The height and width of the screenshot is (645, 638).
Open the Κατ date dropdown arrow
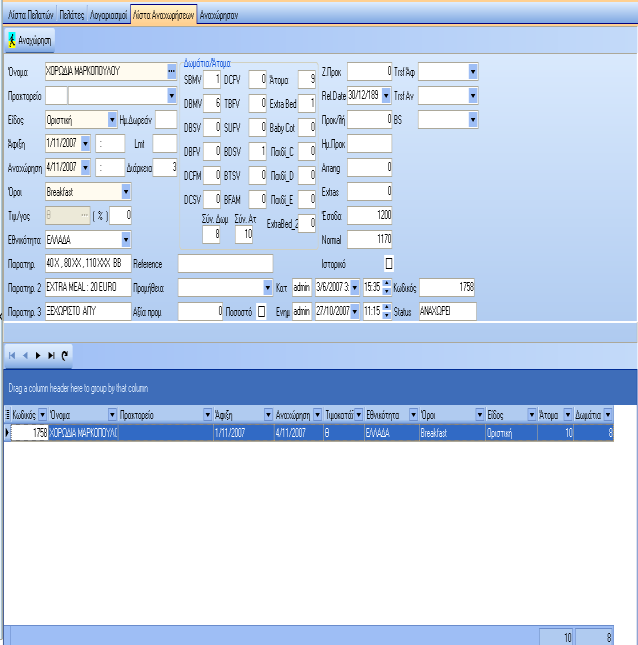pos(355,288)
